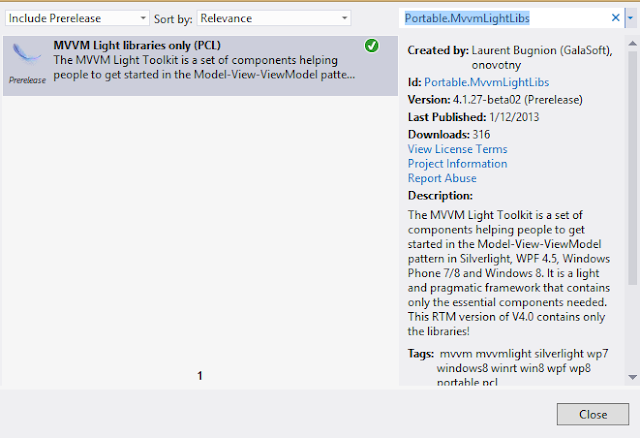Viewport: 640px width, 438px height.
Task: Select the MVVM Light libraries only (PCL) package
Action: [200, 66]
